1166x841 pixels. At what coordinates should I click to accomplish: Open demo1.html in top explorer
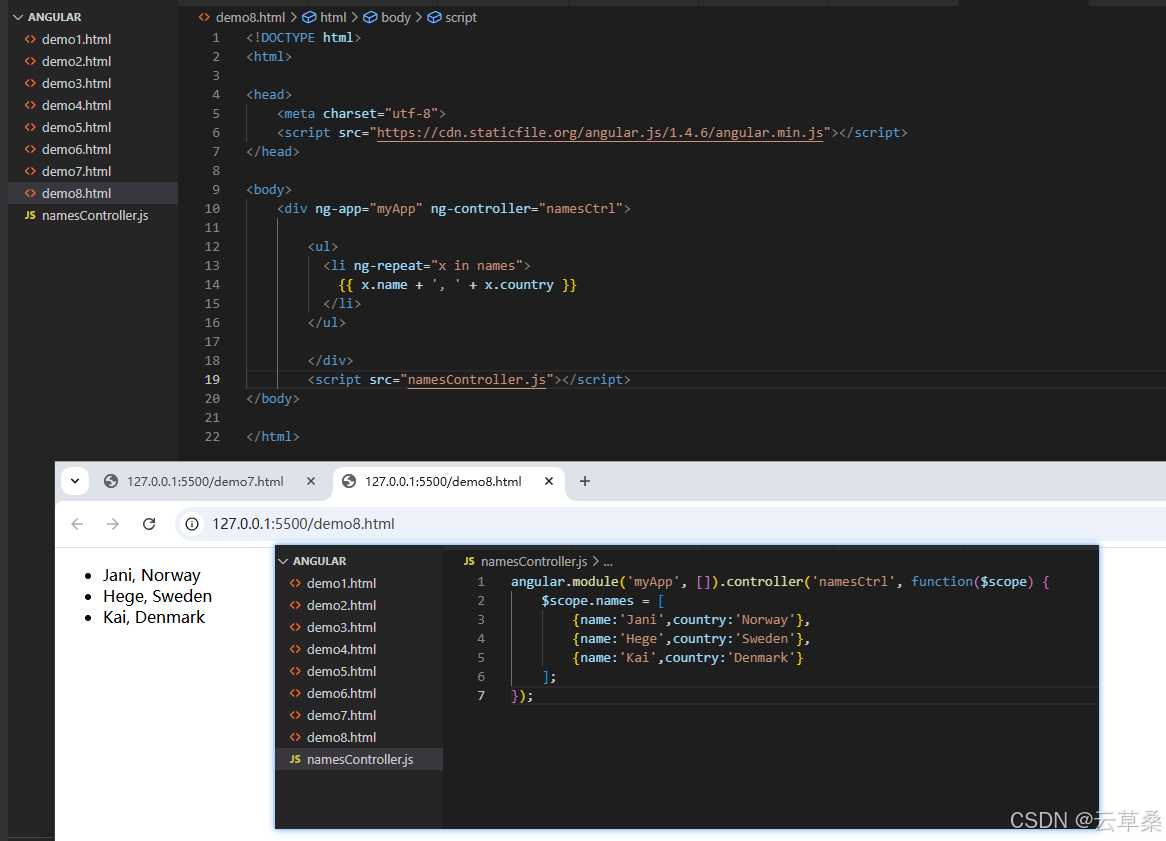(x=77, y=39)
